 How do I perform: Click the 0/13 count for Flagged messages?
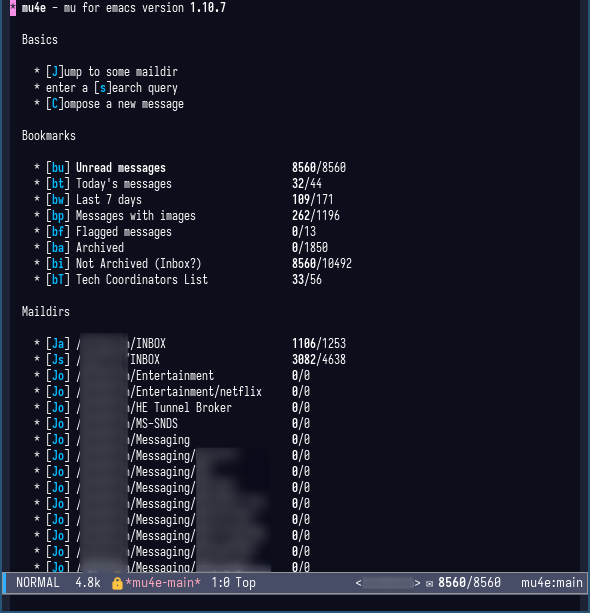(x=303, y=232)
